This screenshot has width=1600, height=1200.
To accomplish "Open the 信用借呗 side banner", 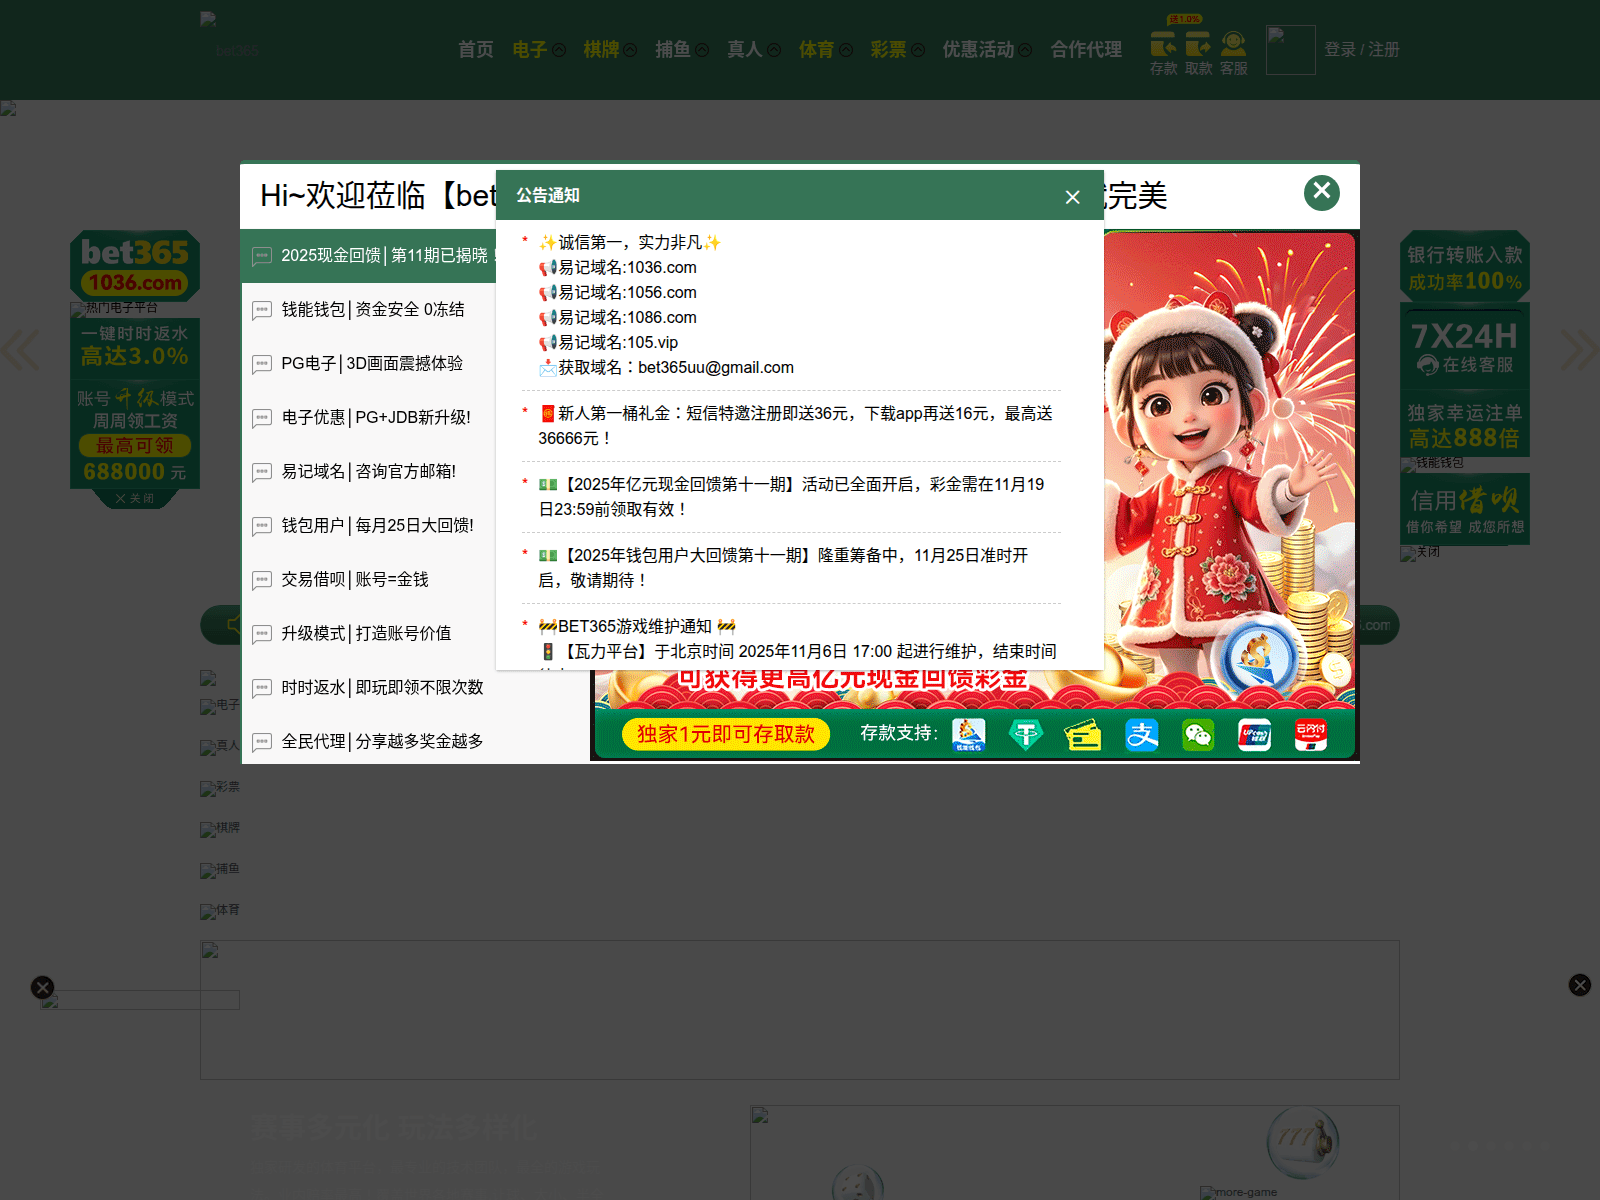I will pyautogui.click(x=1465, y=509).
